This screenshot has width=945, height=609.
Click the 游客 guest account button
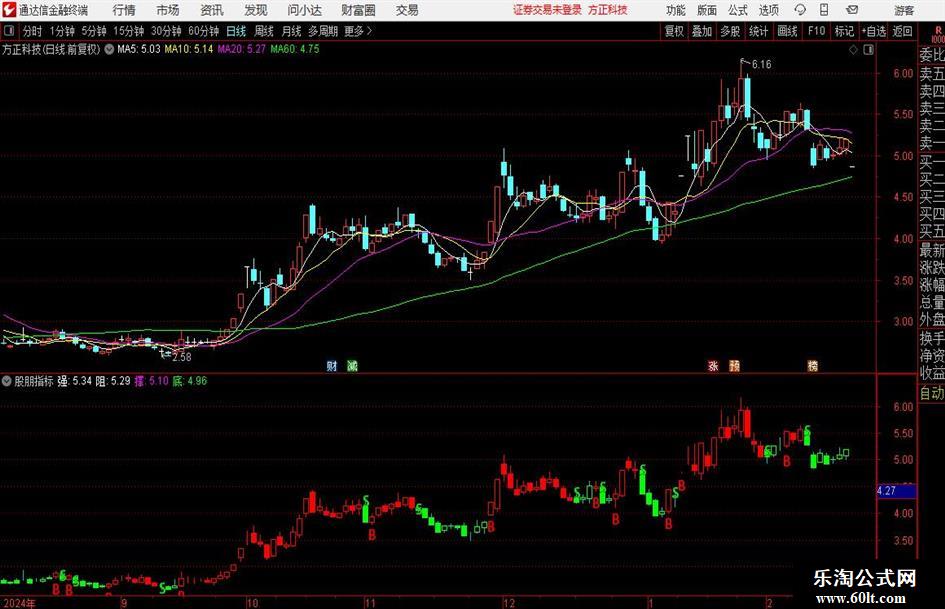(x=903, y=10)
